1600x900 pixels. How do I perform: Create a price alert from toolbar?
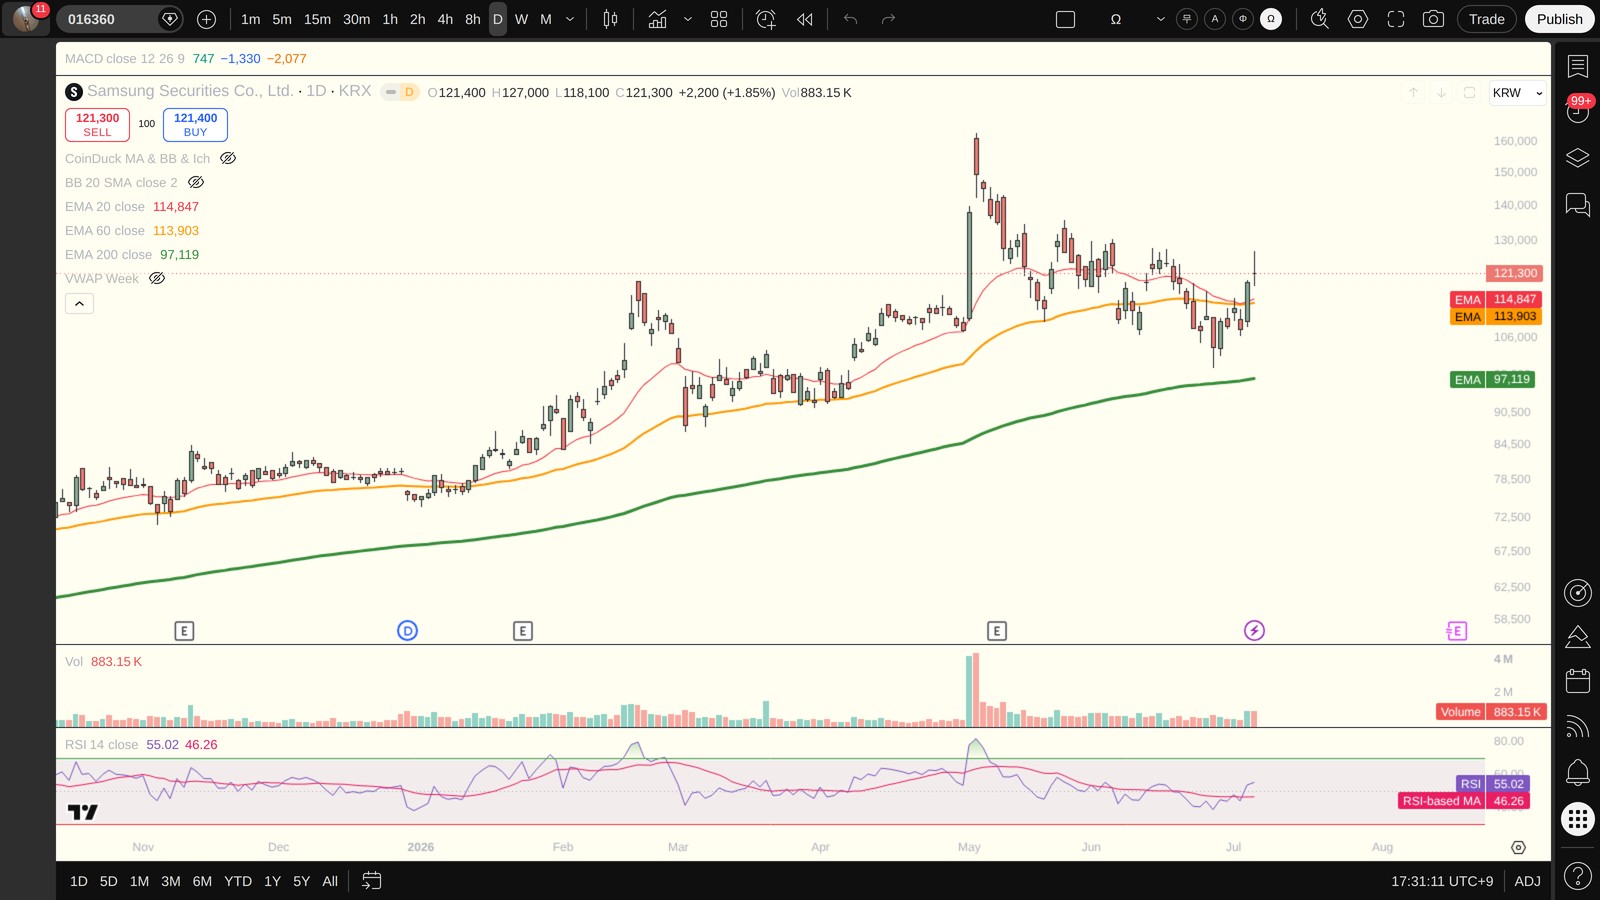[766, 19]
